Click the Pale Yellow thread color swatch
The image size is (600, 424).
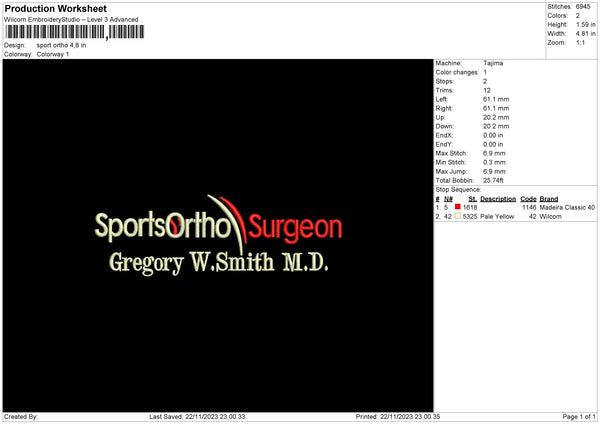pos(458,216)
